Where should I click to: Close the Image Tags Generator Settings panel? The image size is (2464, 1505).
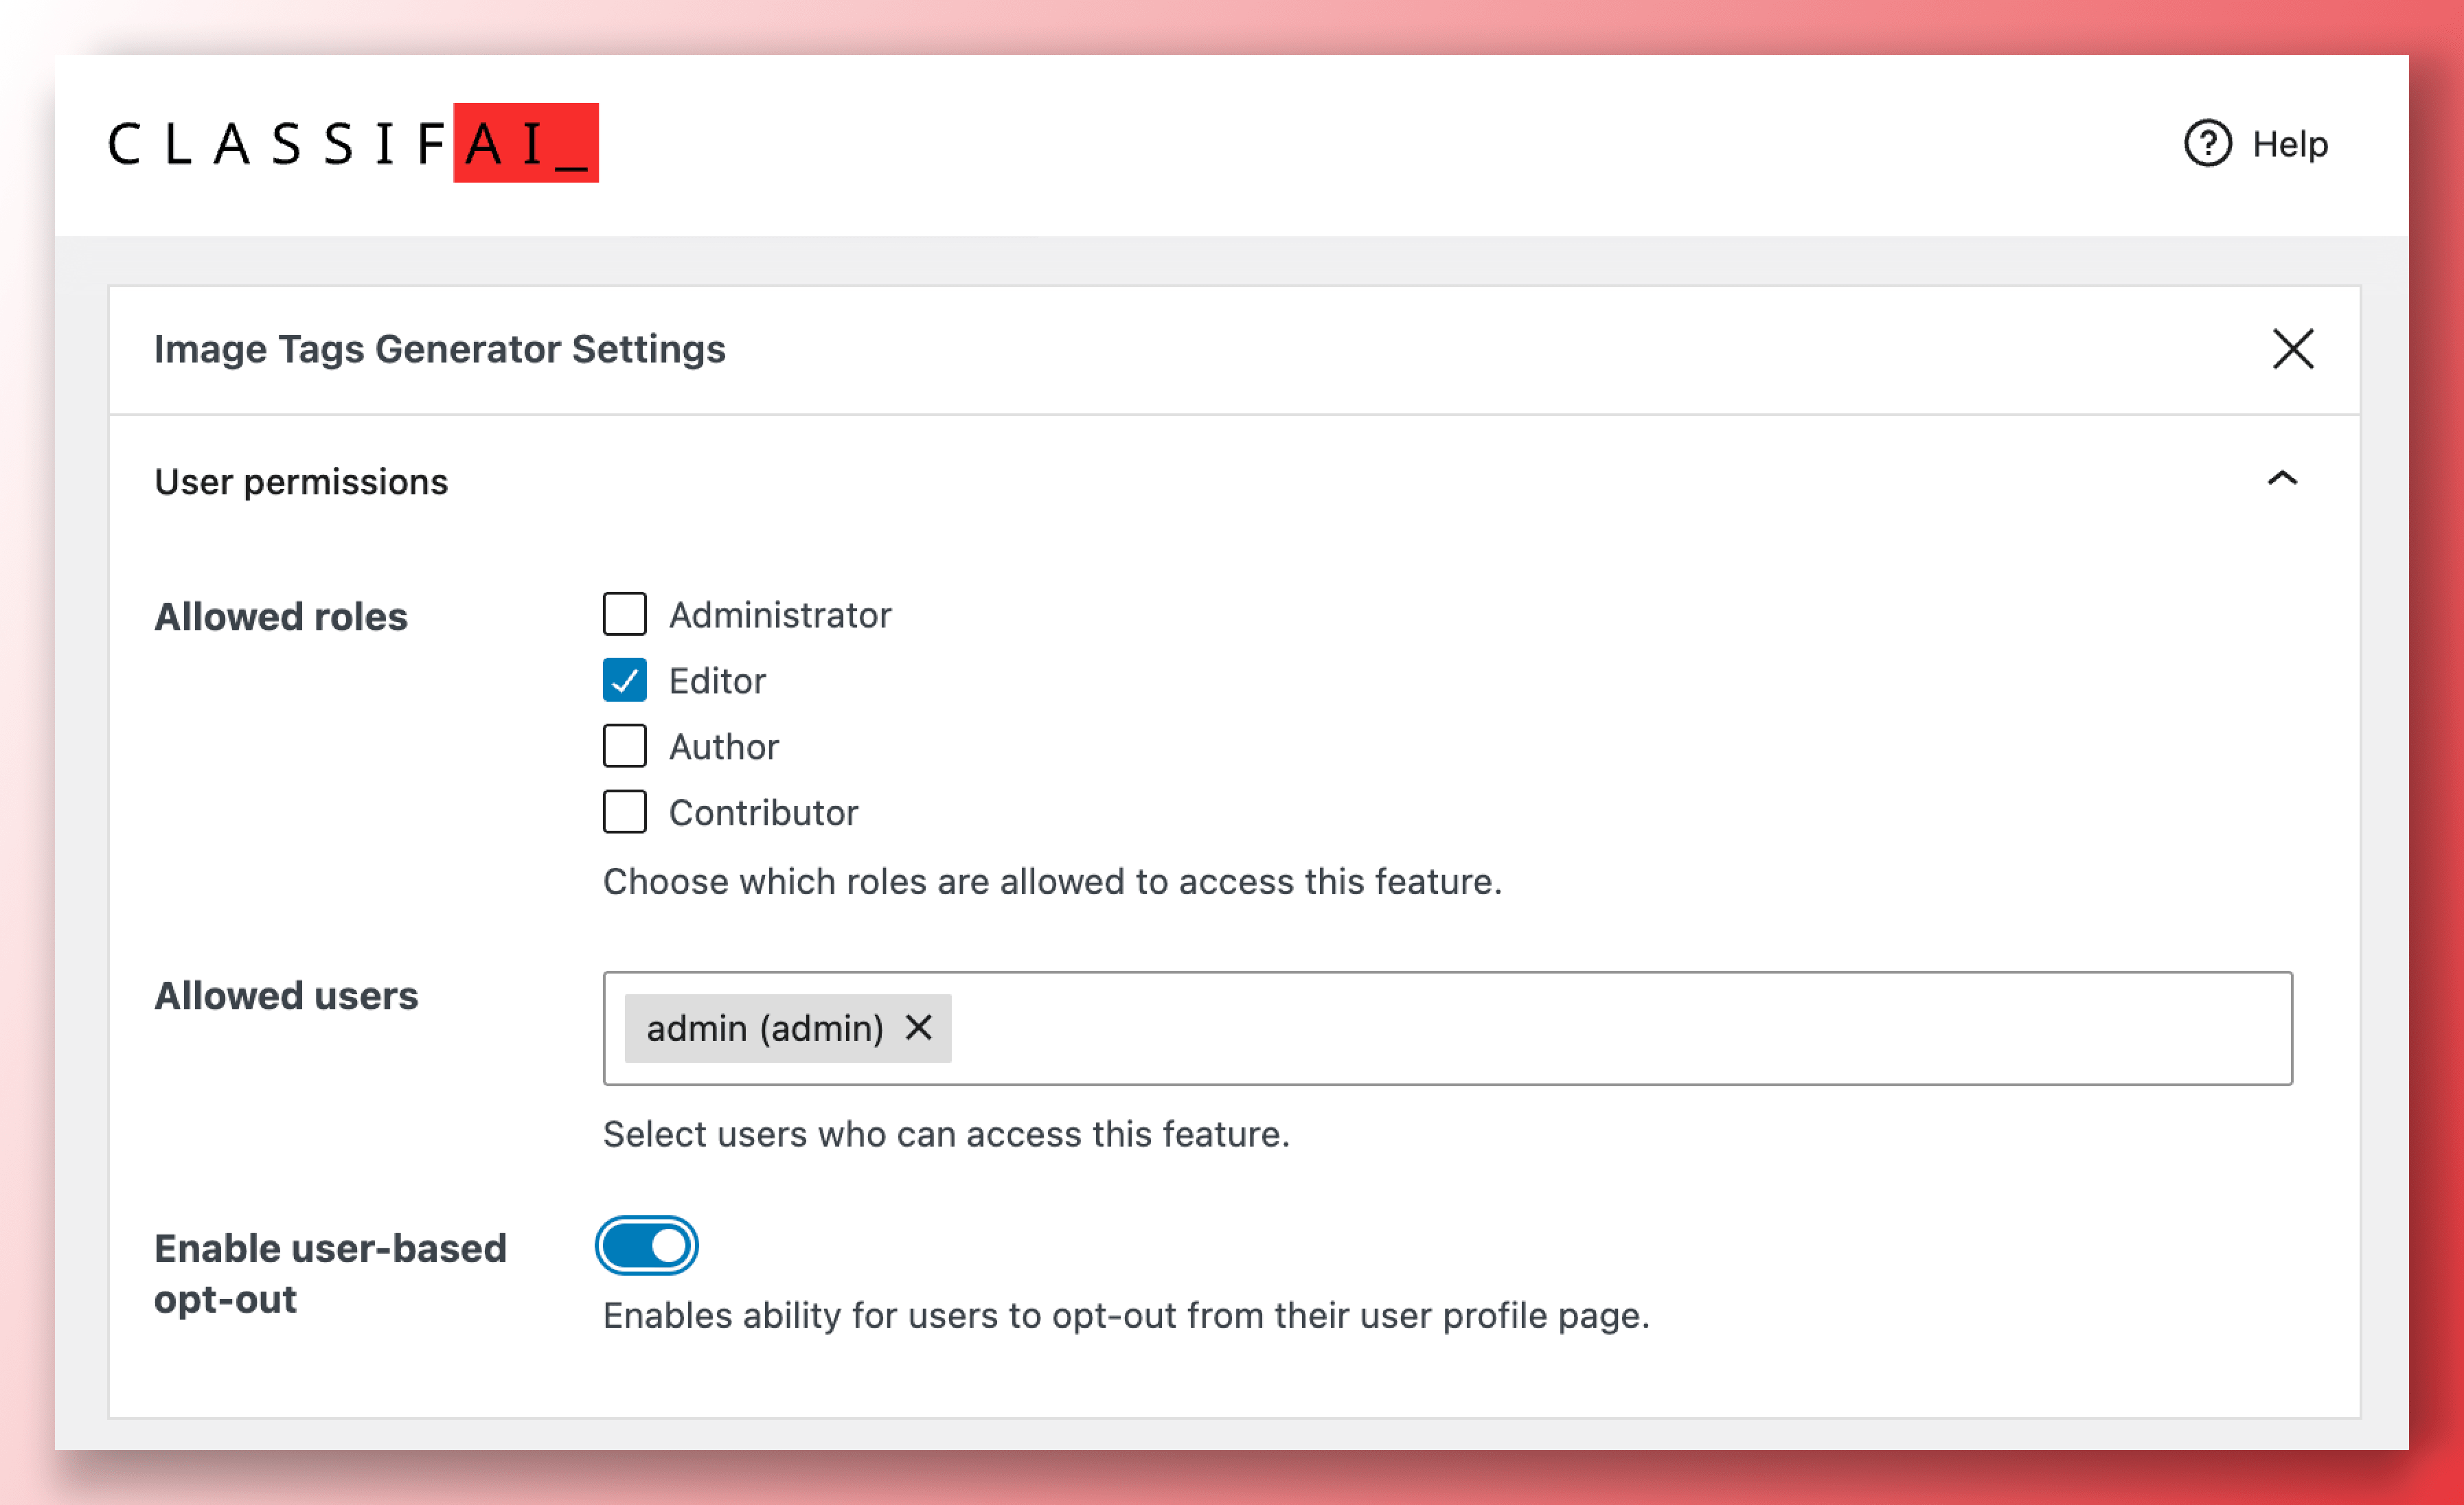2292,349
